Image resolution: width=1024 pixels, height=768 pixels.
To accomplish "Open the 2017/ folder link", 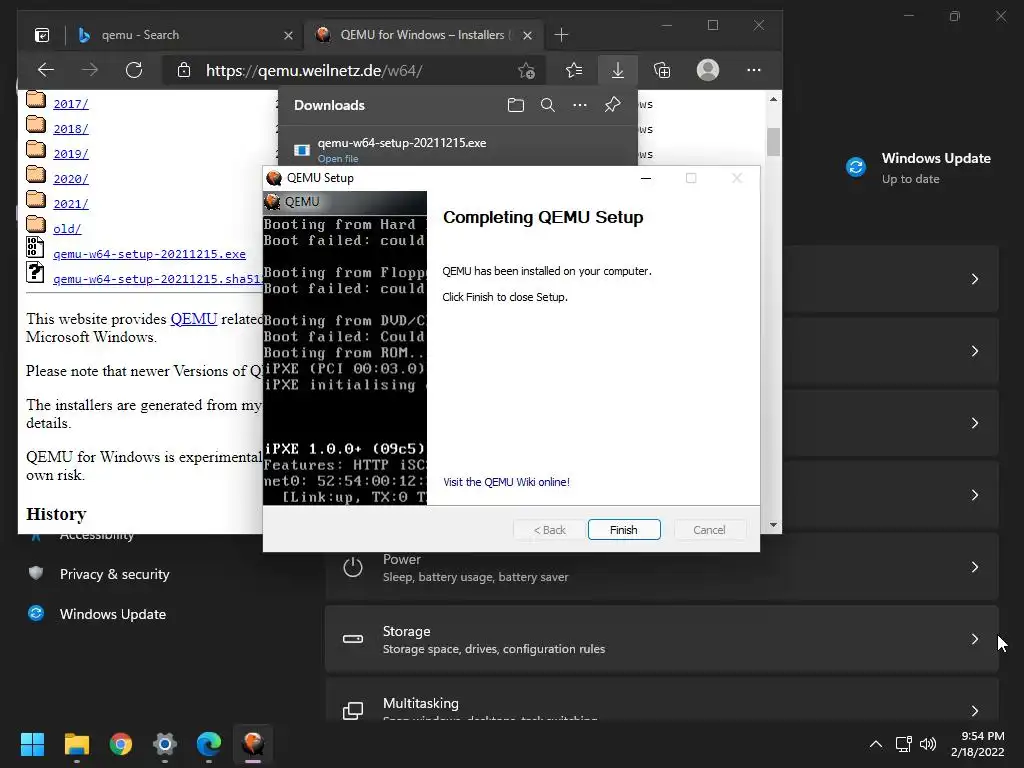I will coord(71,104).
